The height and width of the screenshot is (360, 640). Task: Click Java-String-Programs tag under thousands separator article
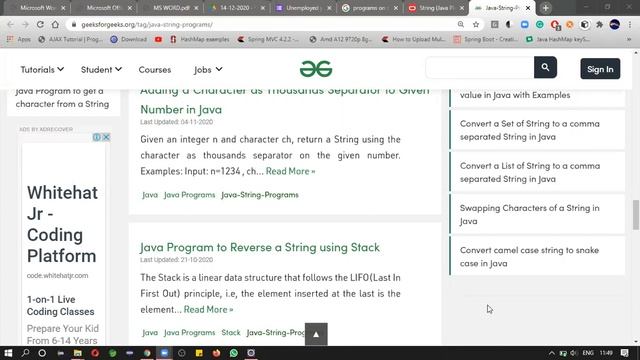260,195
